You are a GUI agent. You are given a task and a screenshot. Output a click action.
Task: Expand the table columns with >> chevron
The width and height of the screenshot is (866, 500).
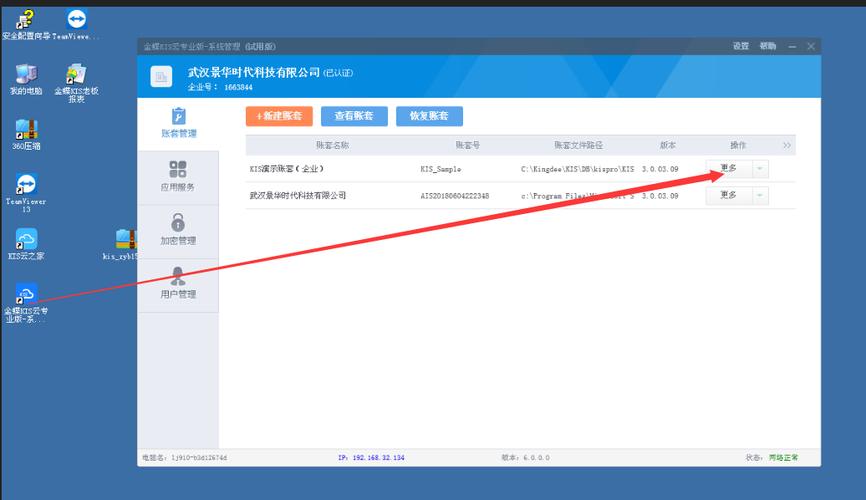point(786,145)
